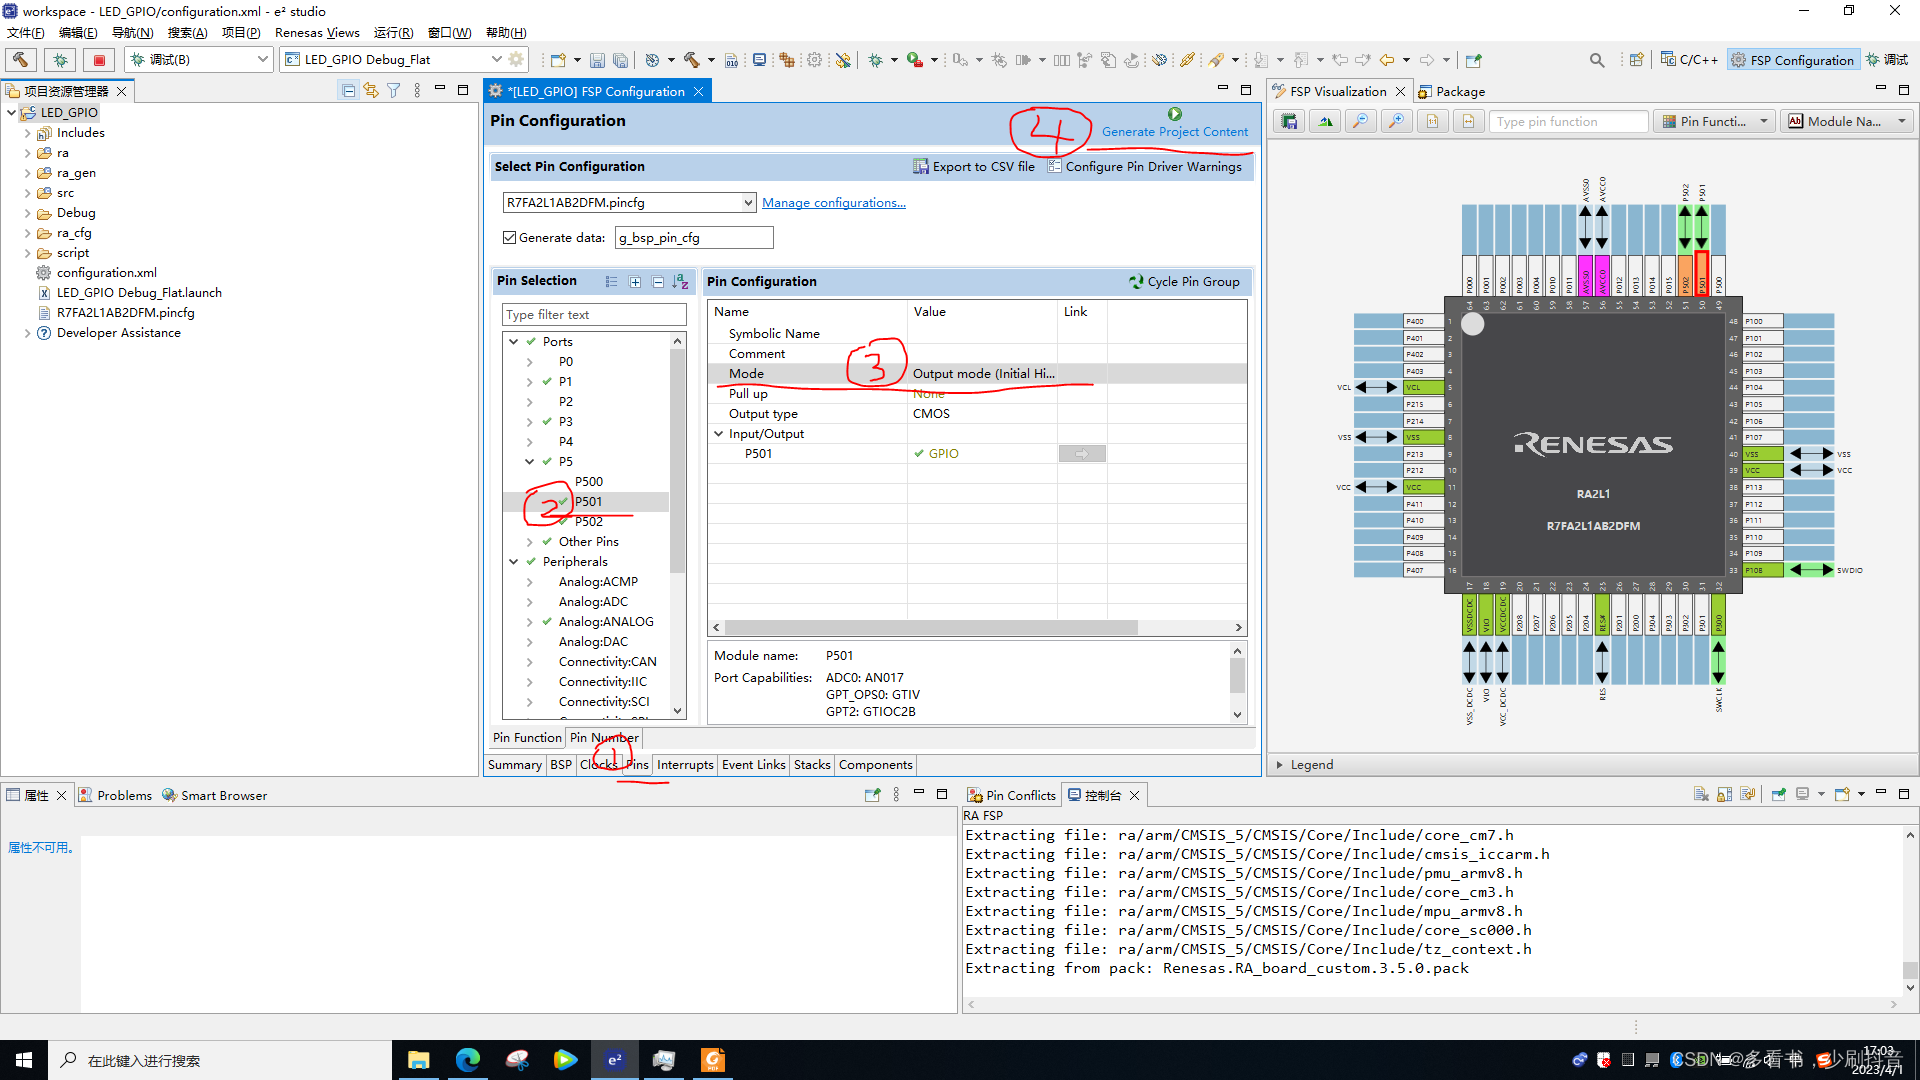This screenshot has height=1080, width=1920.
Task: Open the 项目(P) menu
Action: pos(240,33)
